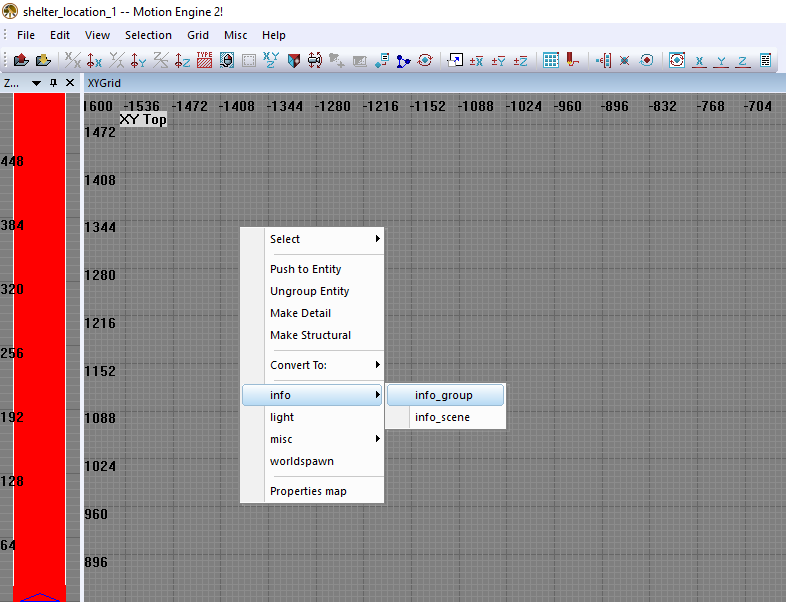Open the Grid menu
786x602 pixels.
point(198,35)
